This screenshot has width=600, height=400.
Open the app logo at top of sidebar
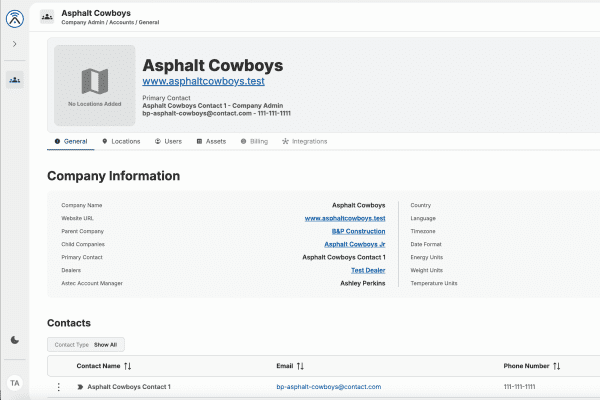coord(15,18)
